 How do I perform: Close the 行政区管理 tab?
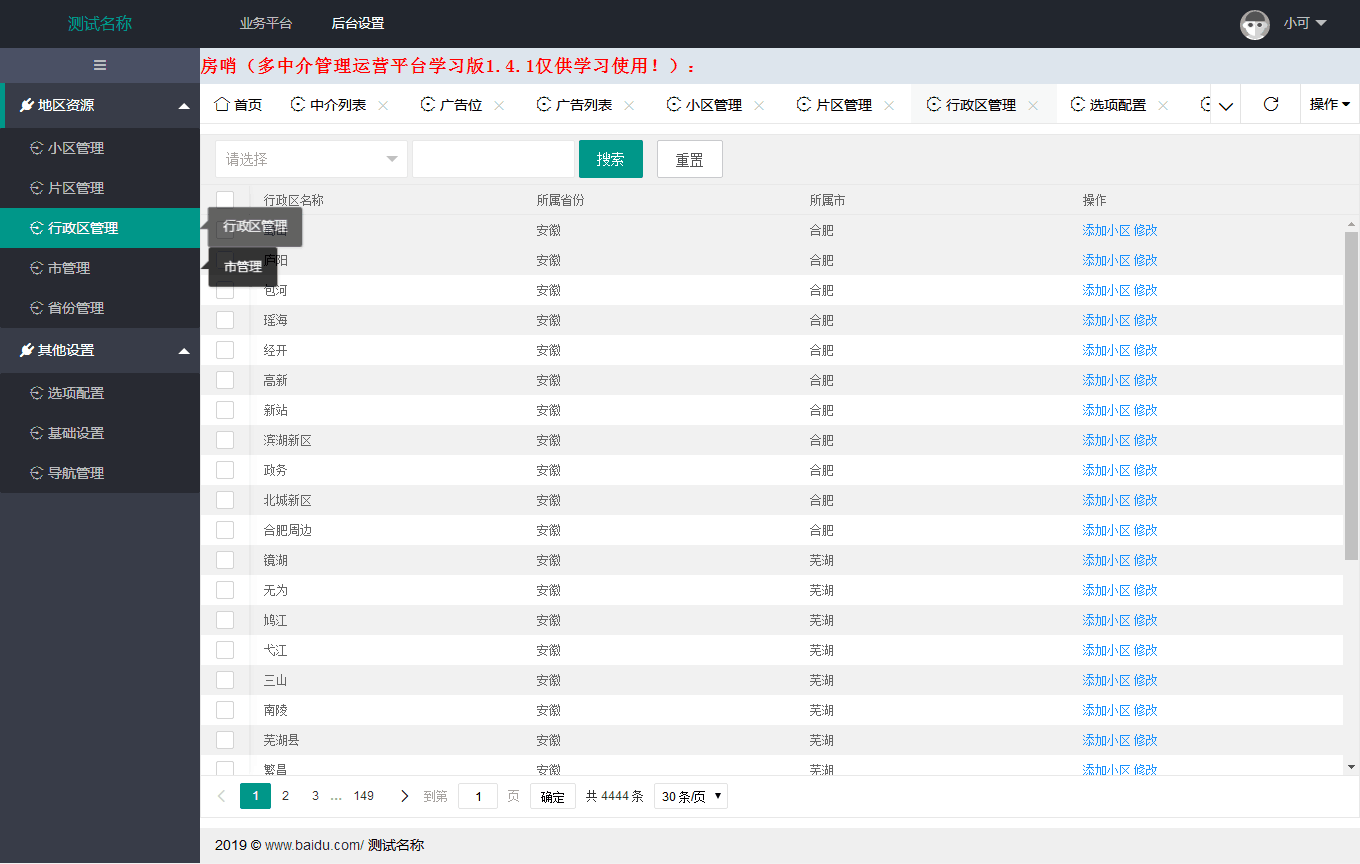click(1033, 105)
